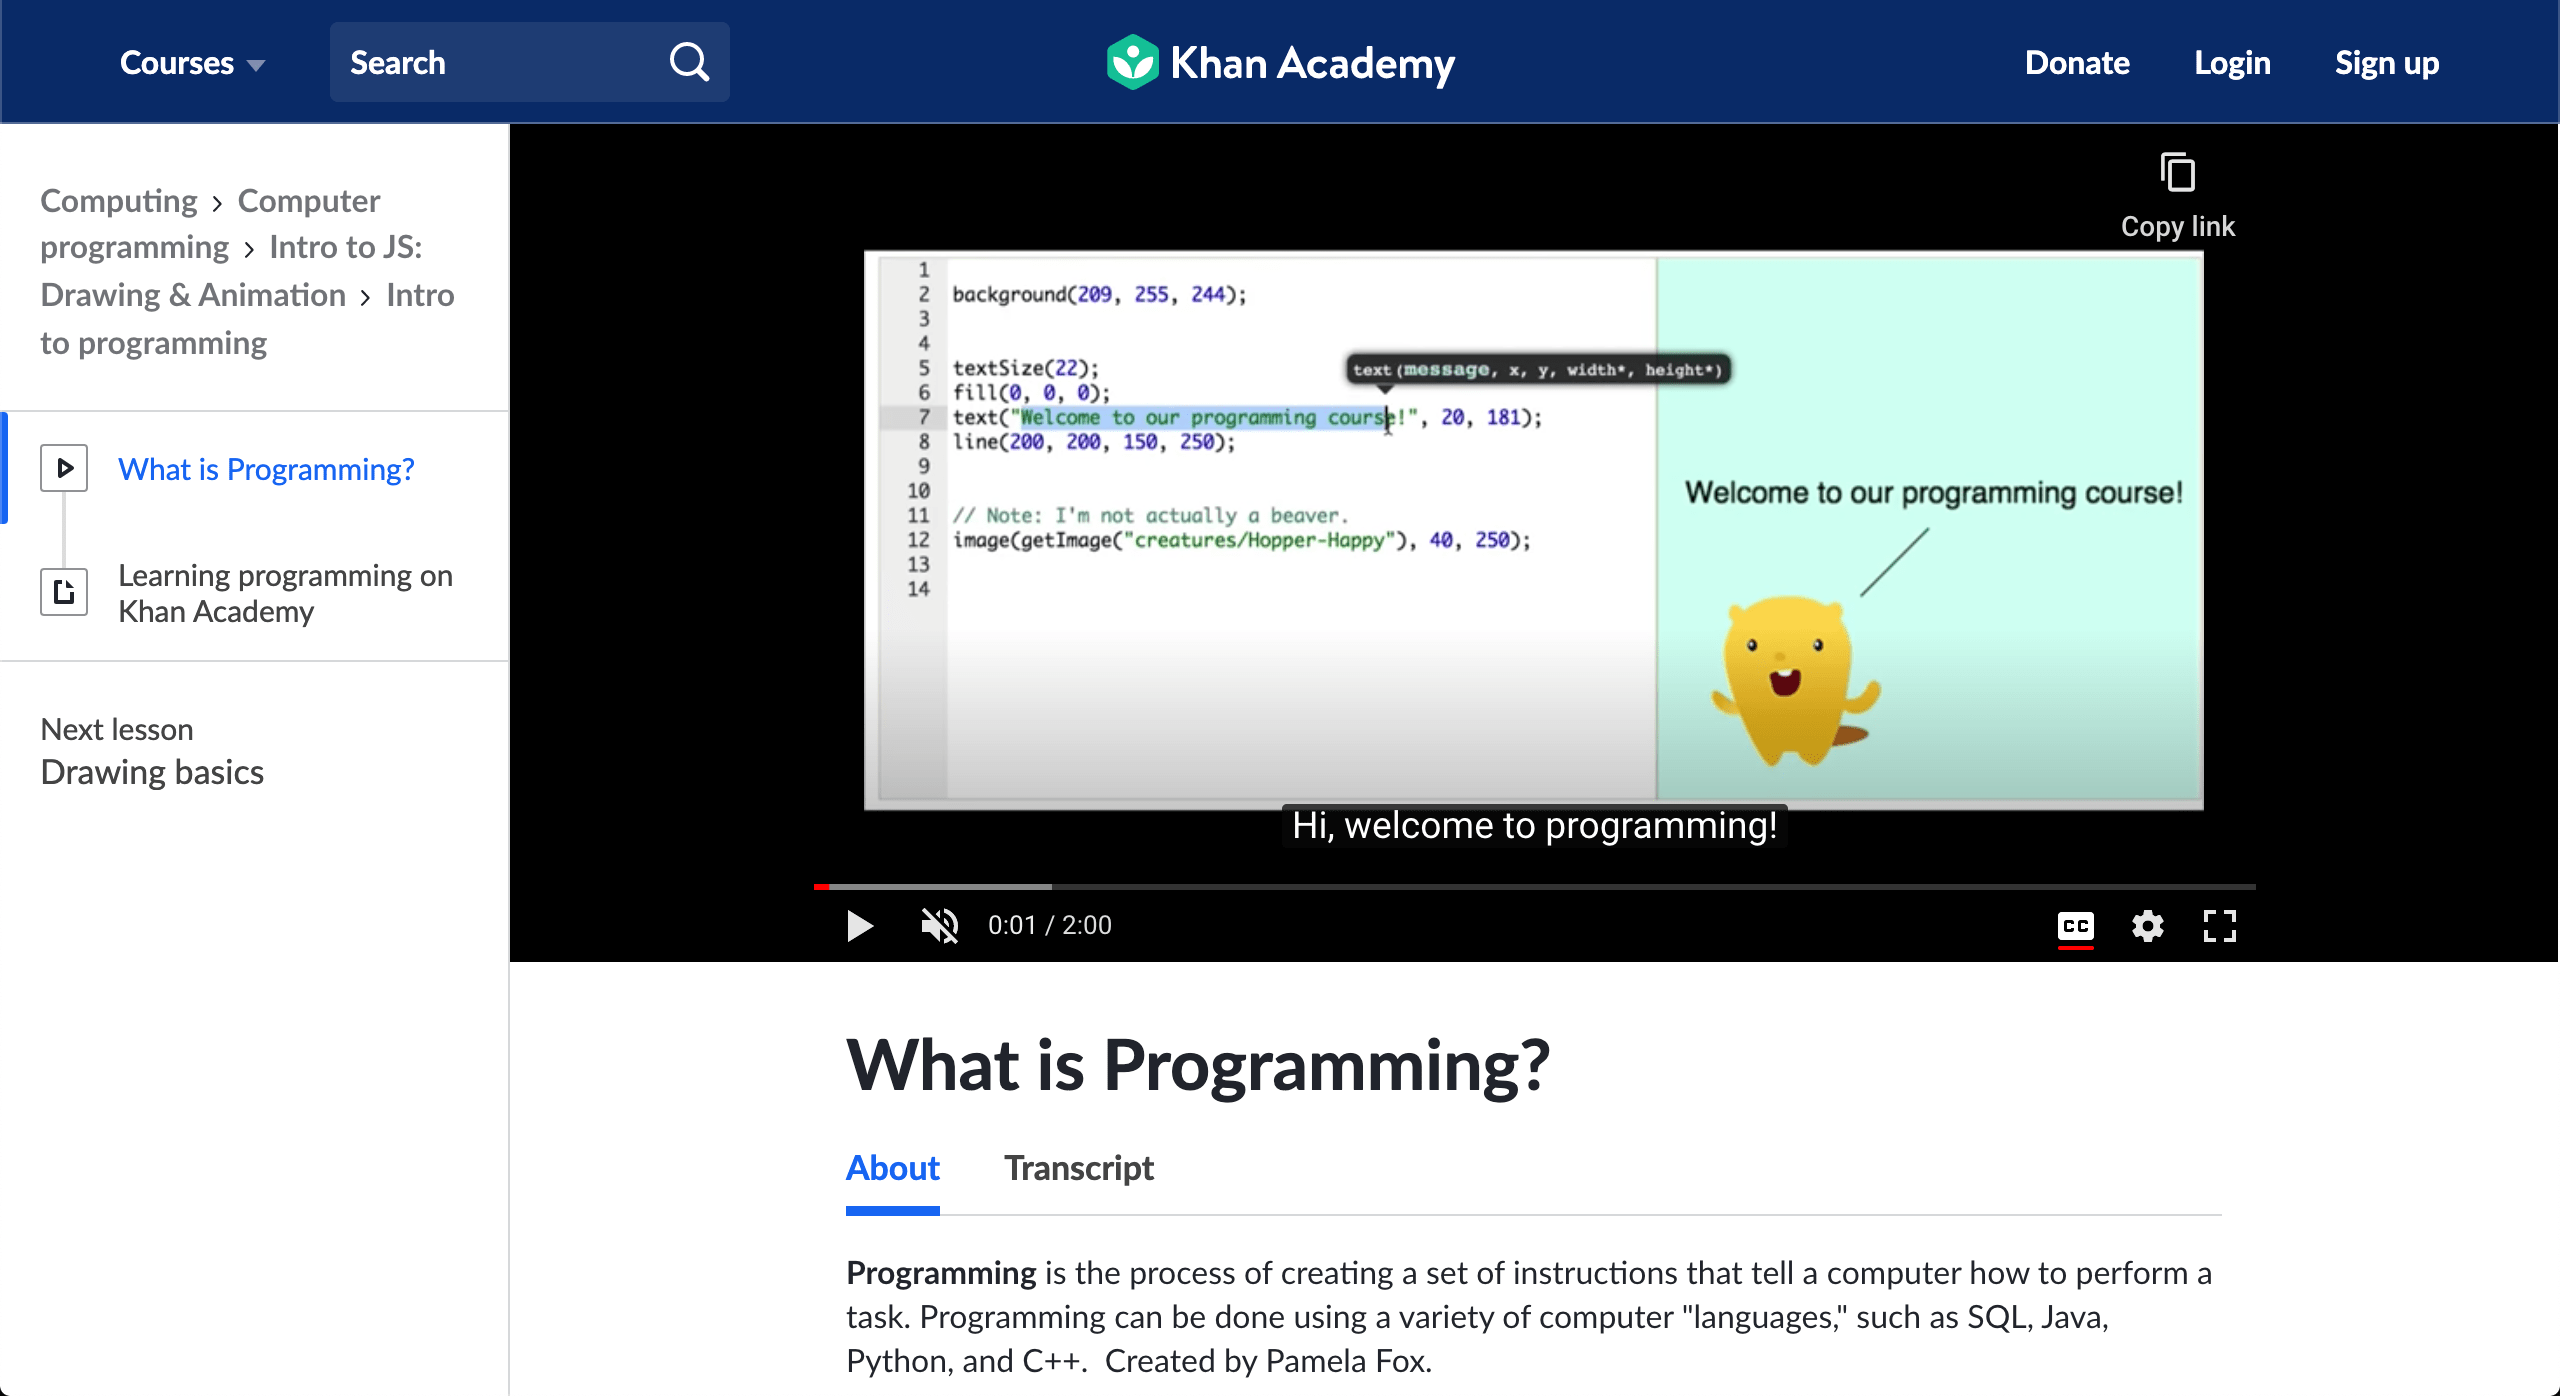Toggle closed captions off
Image resolution: width=2560 pixels, height=1396 pixels.
2075,926
